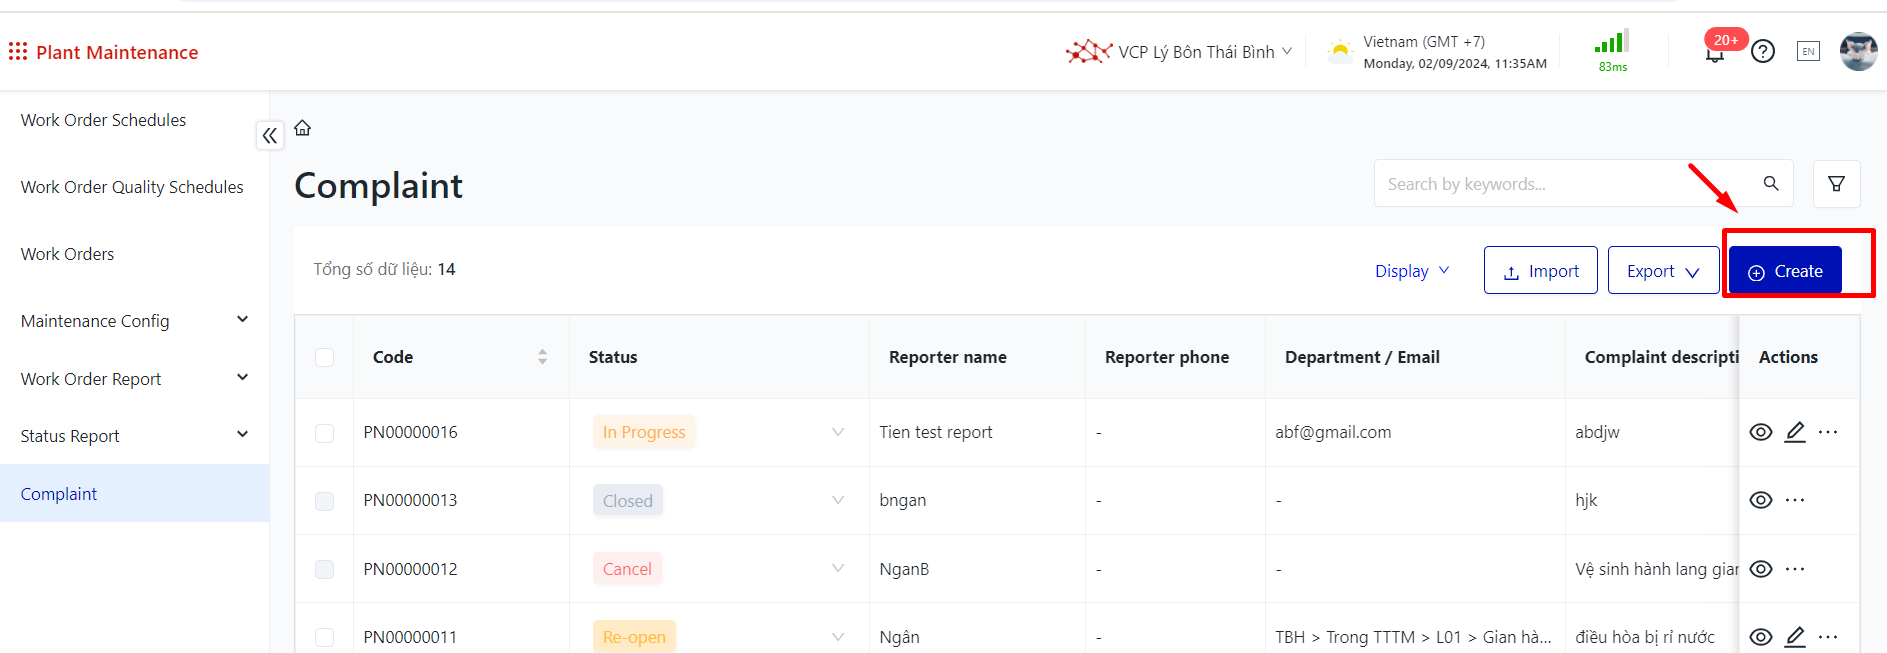The height and width of the screenshot is (653, 1887).
Task: Open Work Order Schedules in sidebar
Action: 104,120
